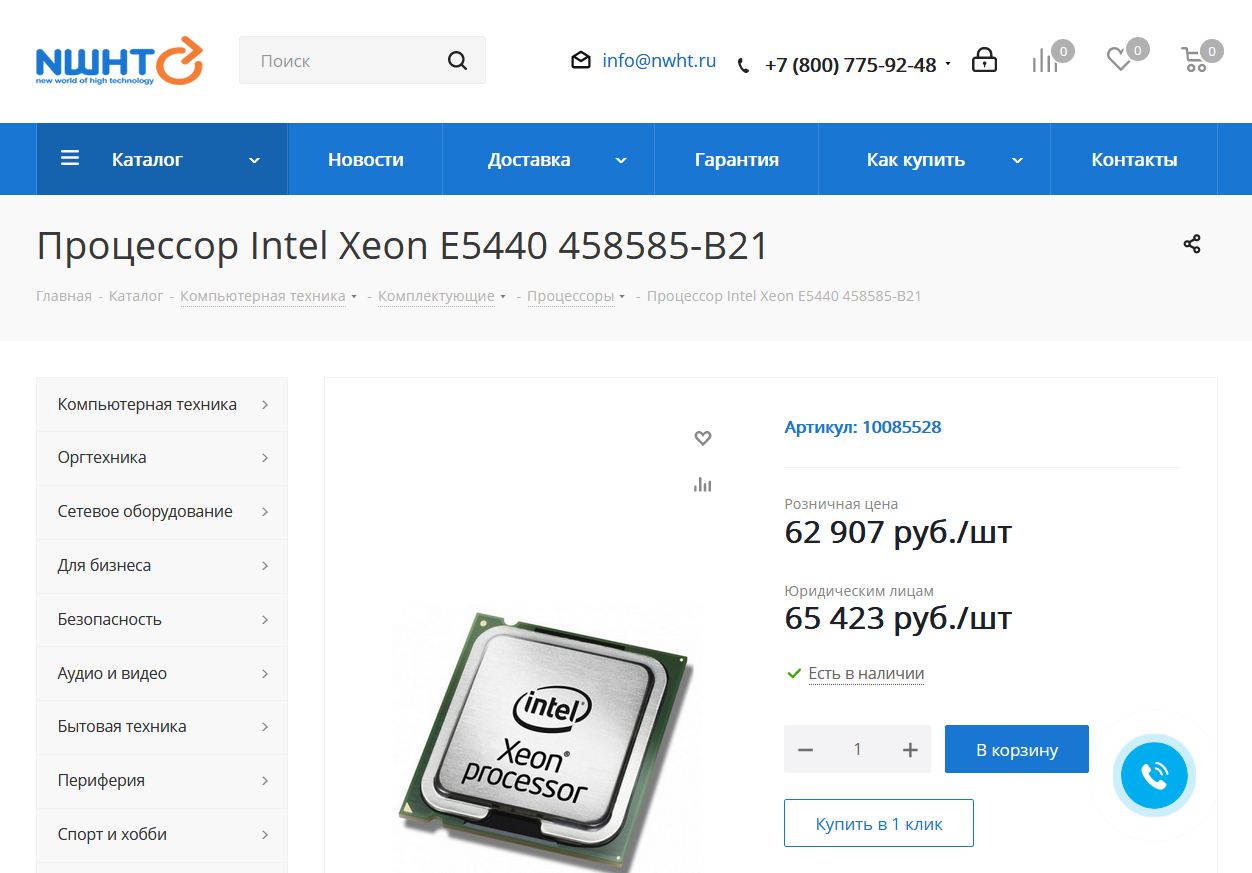1252x873 pixels.
Task: Add product to comparison chart icon
Action: pyautogui.click(x=703, y=485)
